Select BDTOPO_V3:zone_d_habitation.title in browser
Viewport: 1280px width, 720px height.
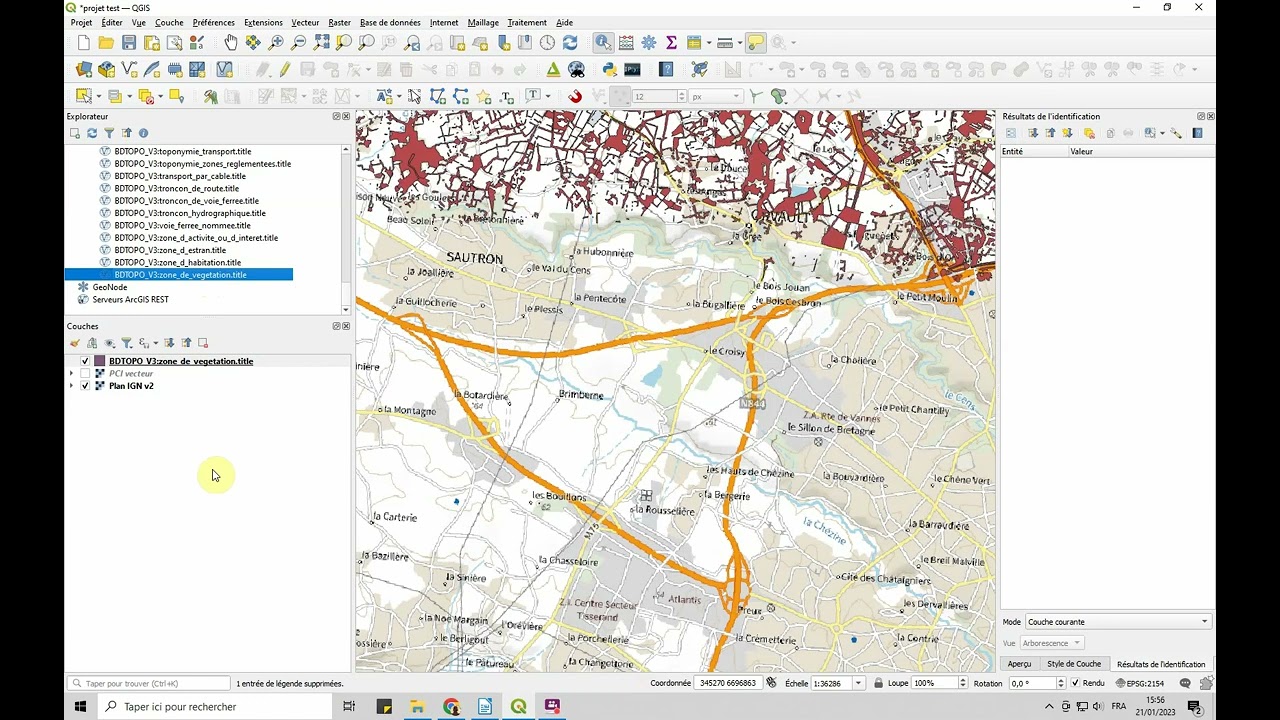tap(177, 262)
